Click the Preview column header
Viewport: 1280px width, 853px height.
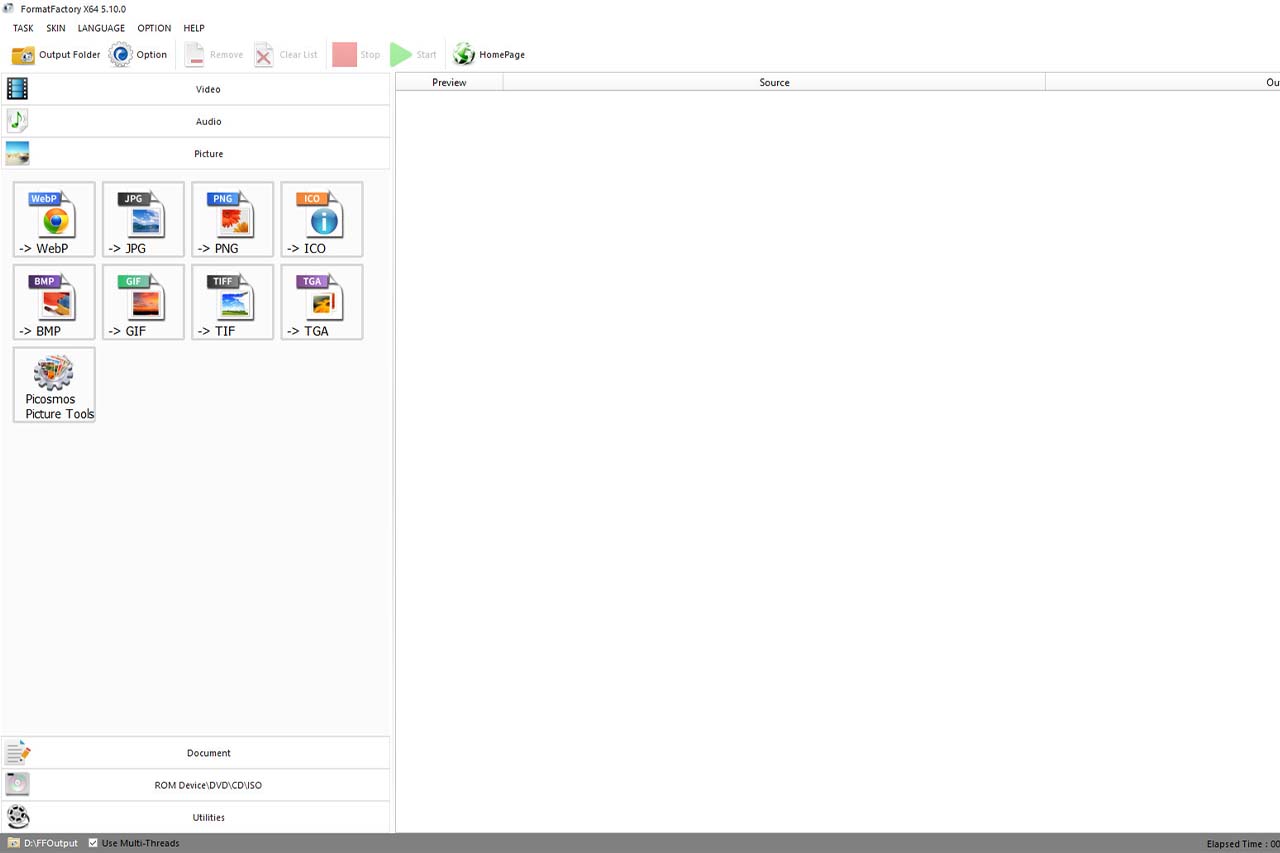tap(449, 82)
